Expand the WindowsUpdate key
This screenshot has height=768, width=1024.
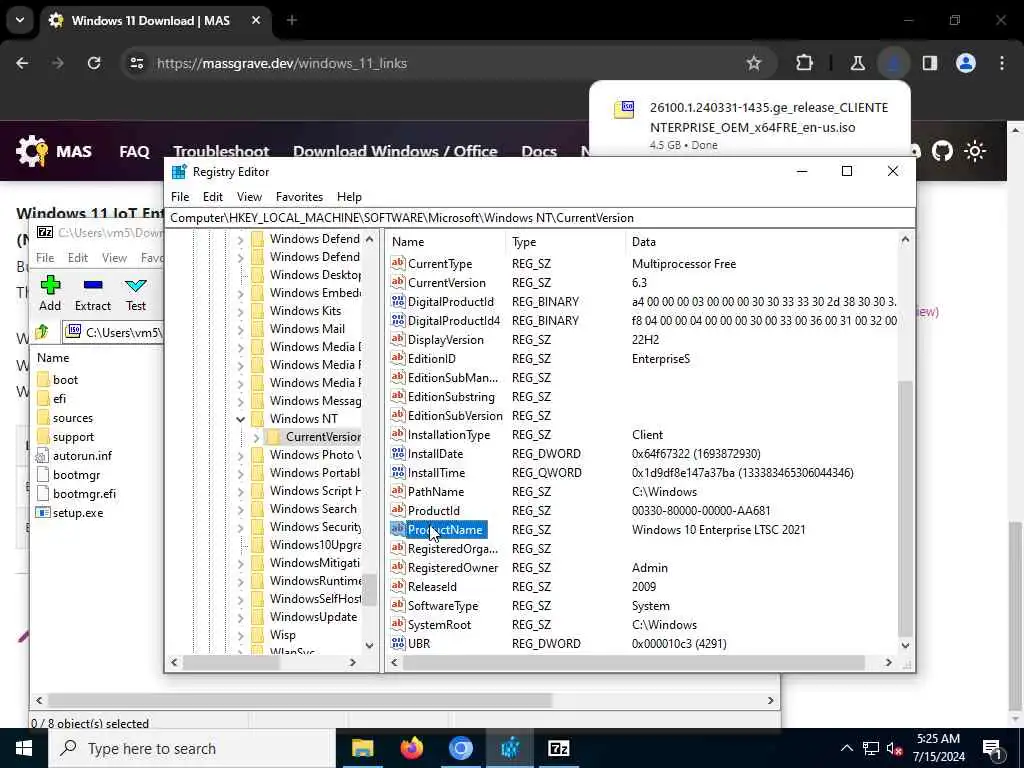click(x=240, y=617)
